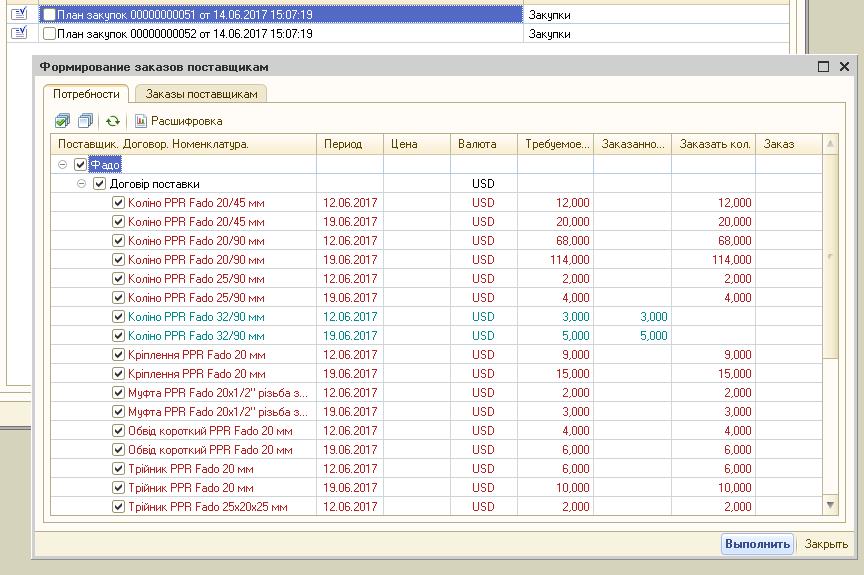Click the Закрыть button
Viewport: 864px width, 575px height.
click(x=826, y=544)
